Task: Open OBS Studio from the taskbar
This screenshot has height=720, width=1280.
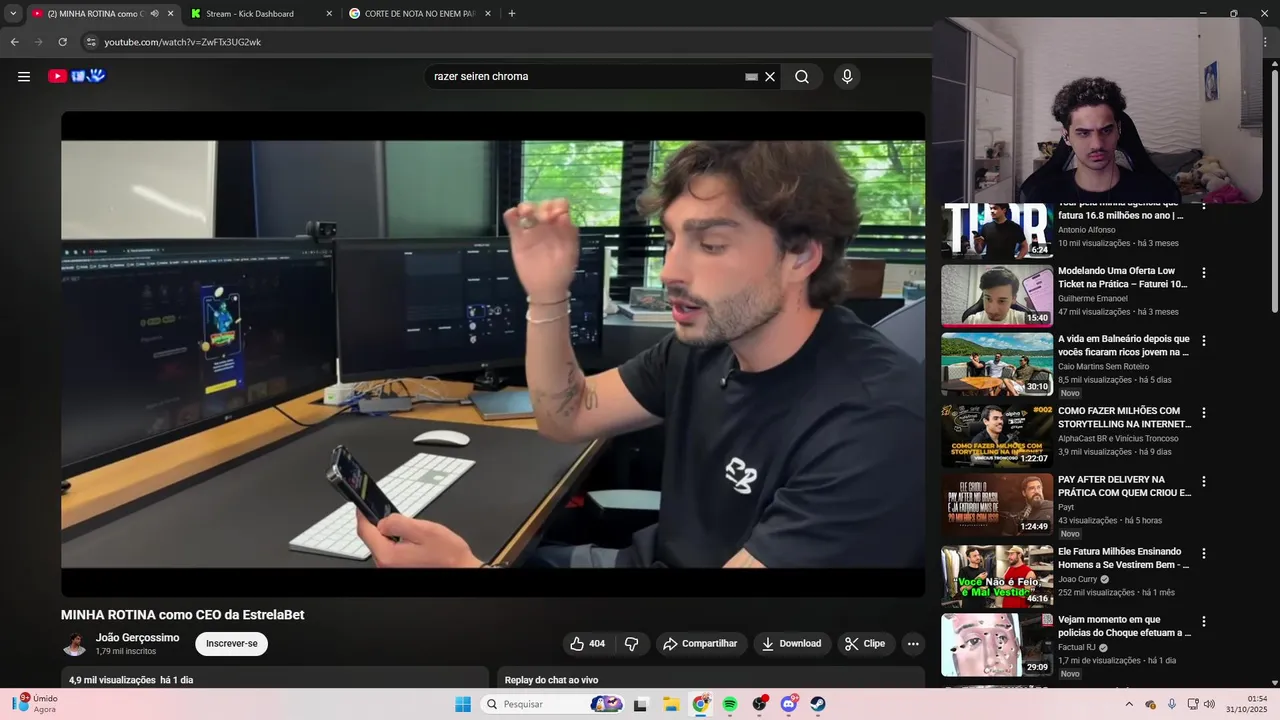Action: (760, 704)
